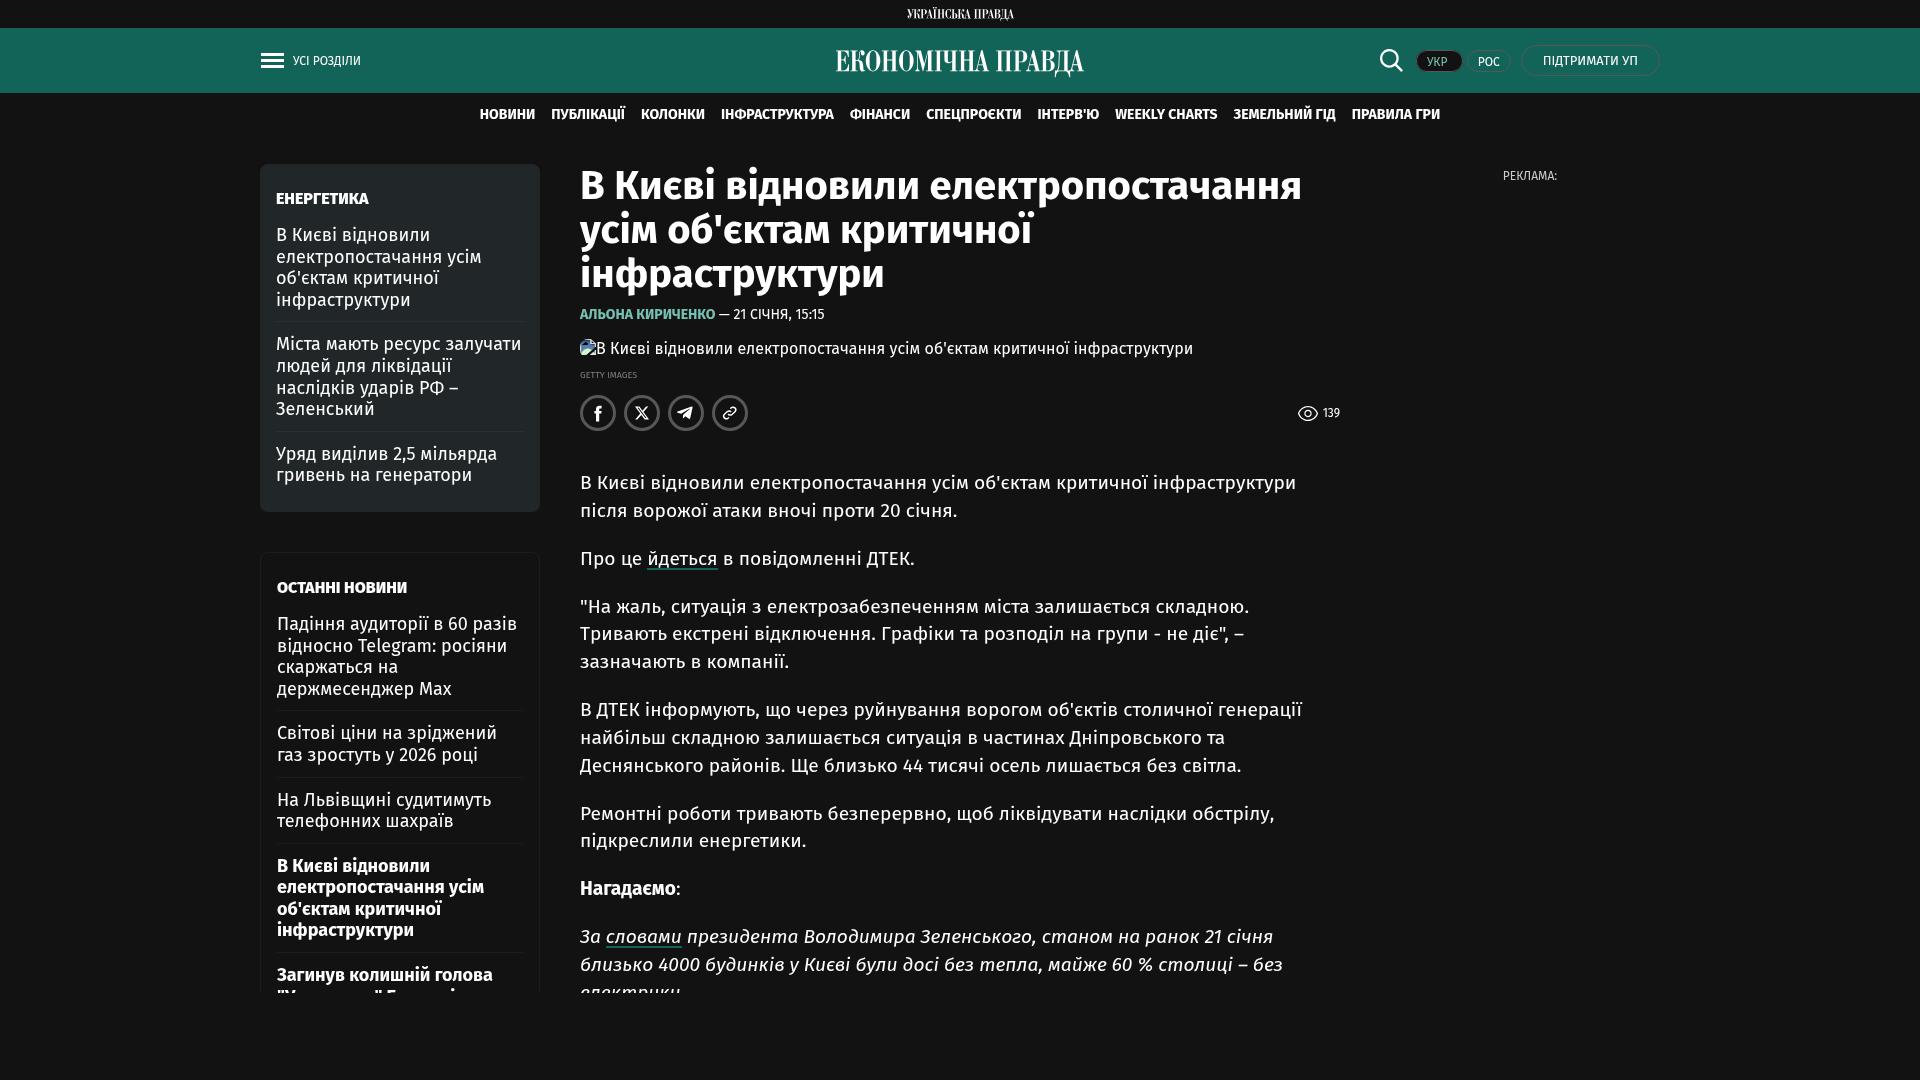Open the author link Альона Кириченко

point(647,314)
